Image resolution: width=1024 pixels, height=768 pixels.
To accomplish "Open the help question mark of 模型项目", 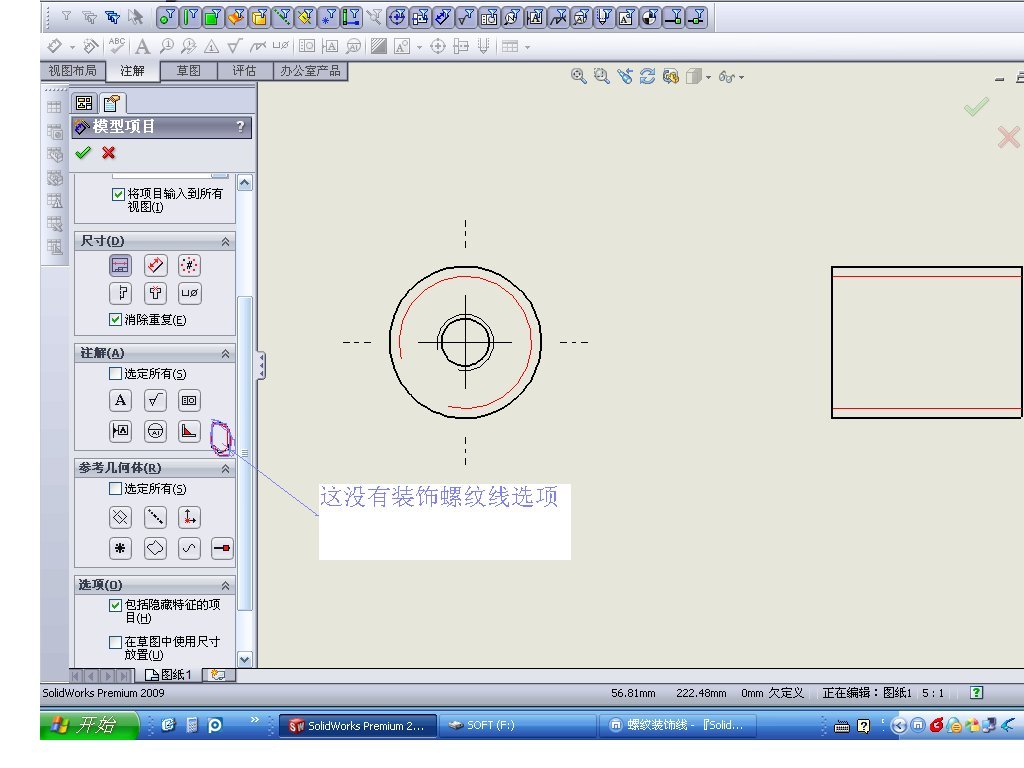I will pos(240,126).
